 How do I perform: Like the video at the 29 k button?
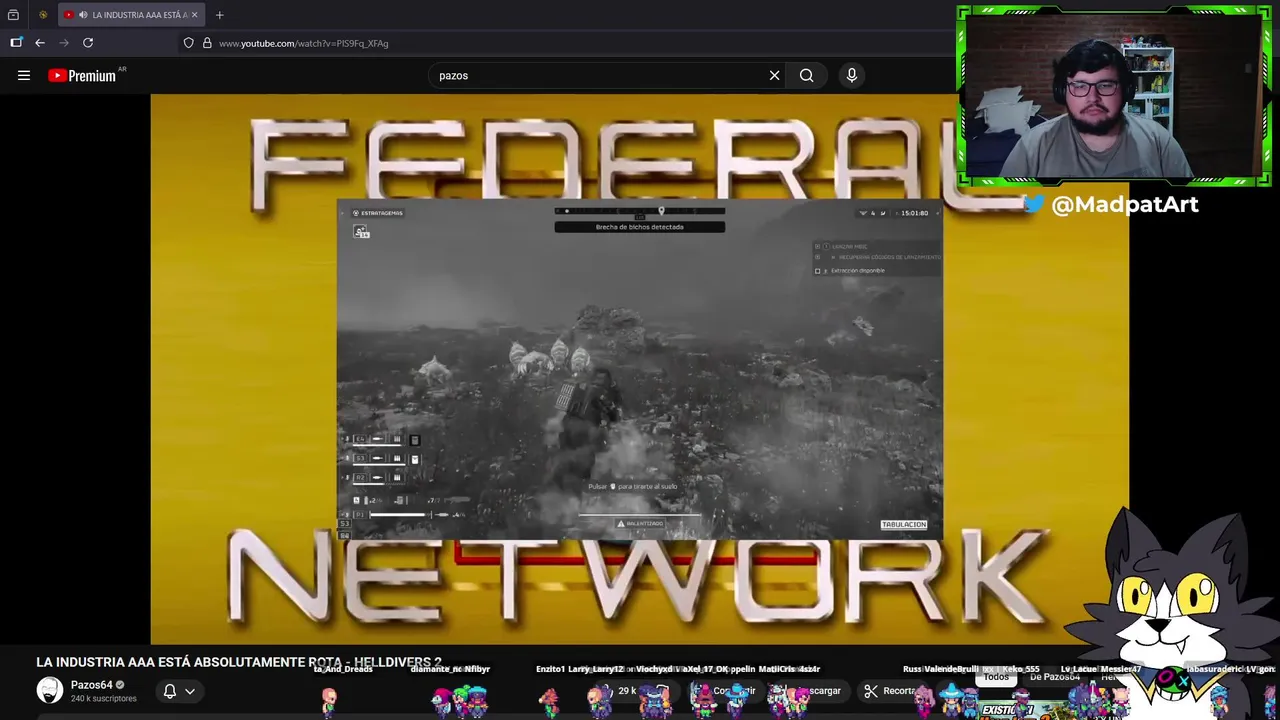[x=620, y=691]
